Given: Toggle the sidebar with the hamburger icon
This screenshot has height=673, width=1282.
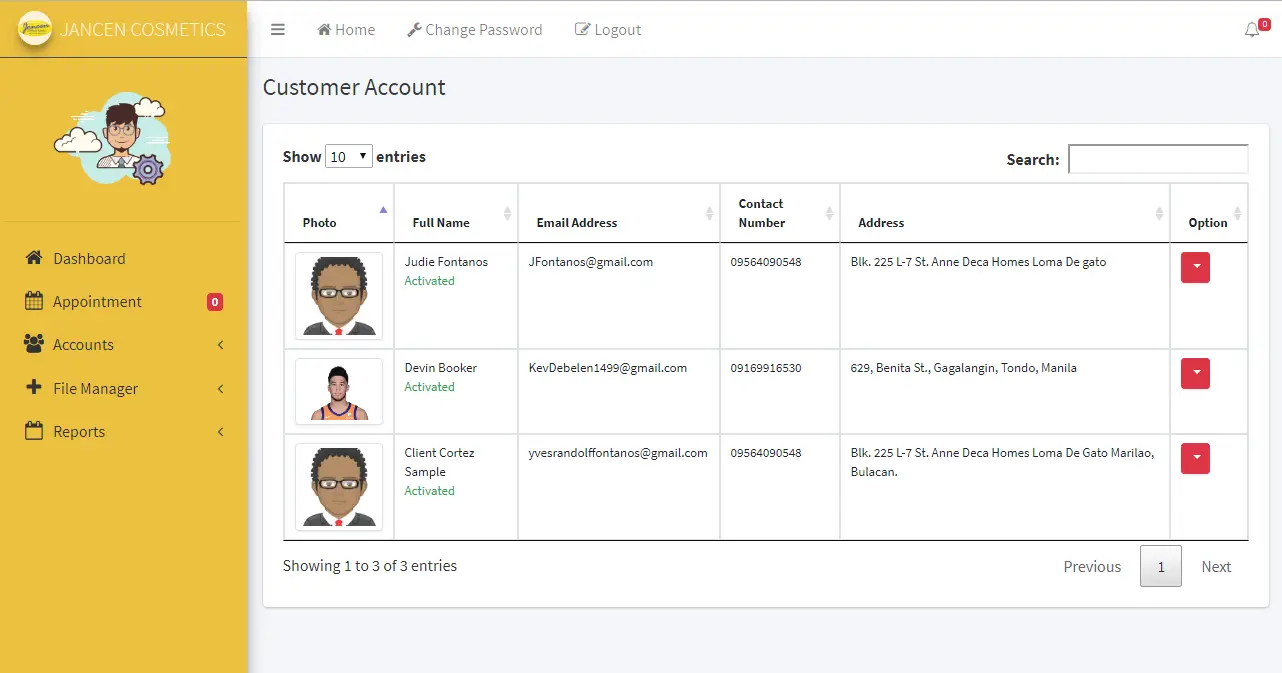Looking at the screenshot, I should coord(278,30).
